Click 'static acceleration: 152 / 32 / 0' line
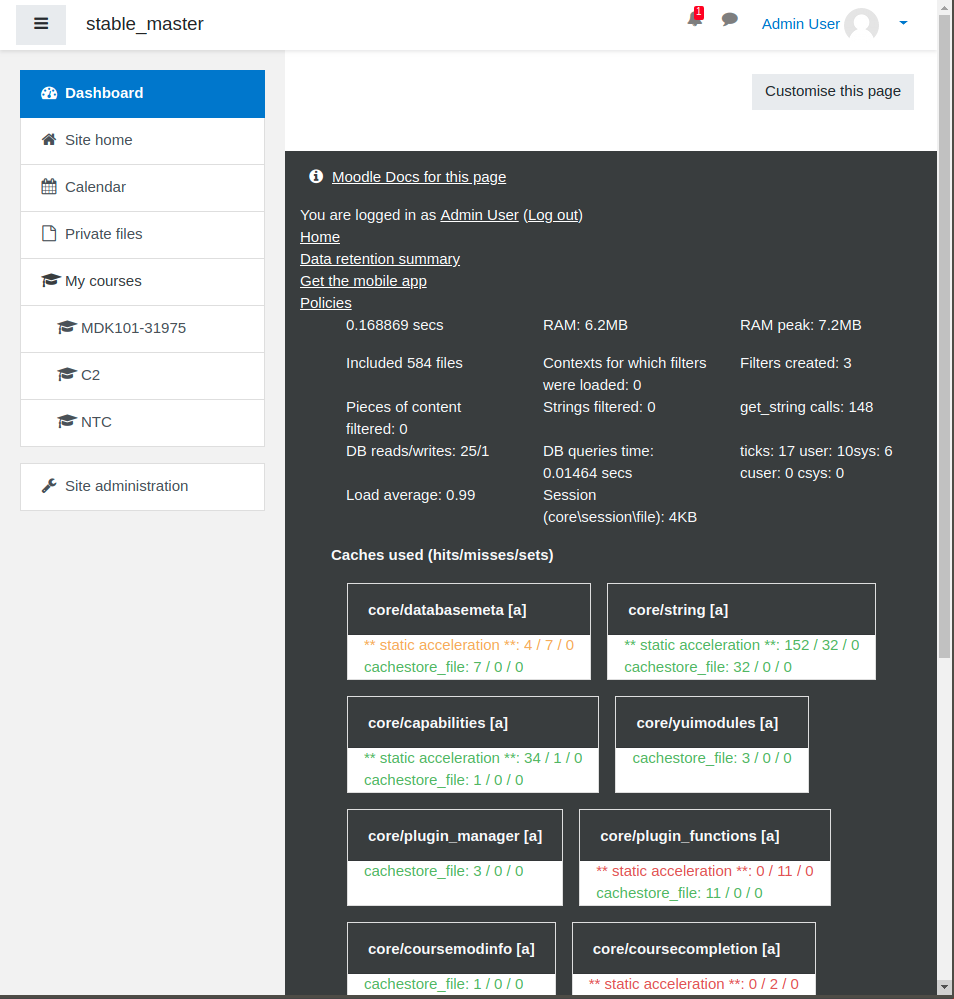This screenshot has height=999, width=954. [742, 645]
